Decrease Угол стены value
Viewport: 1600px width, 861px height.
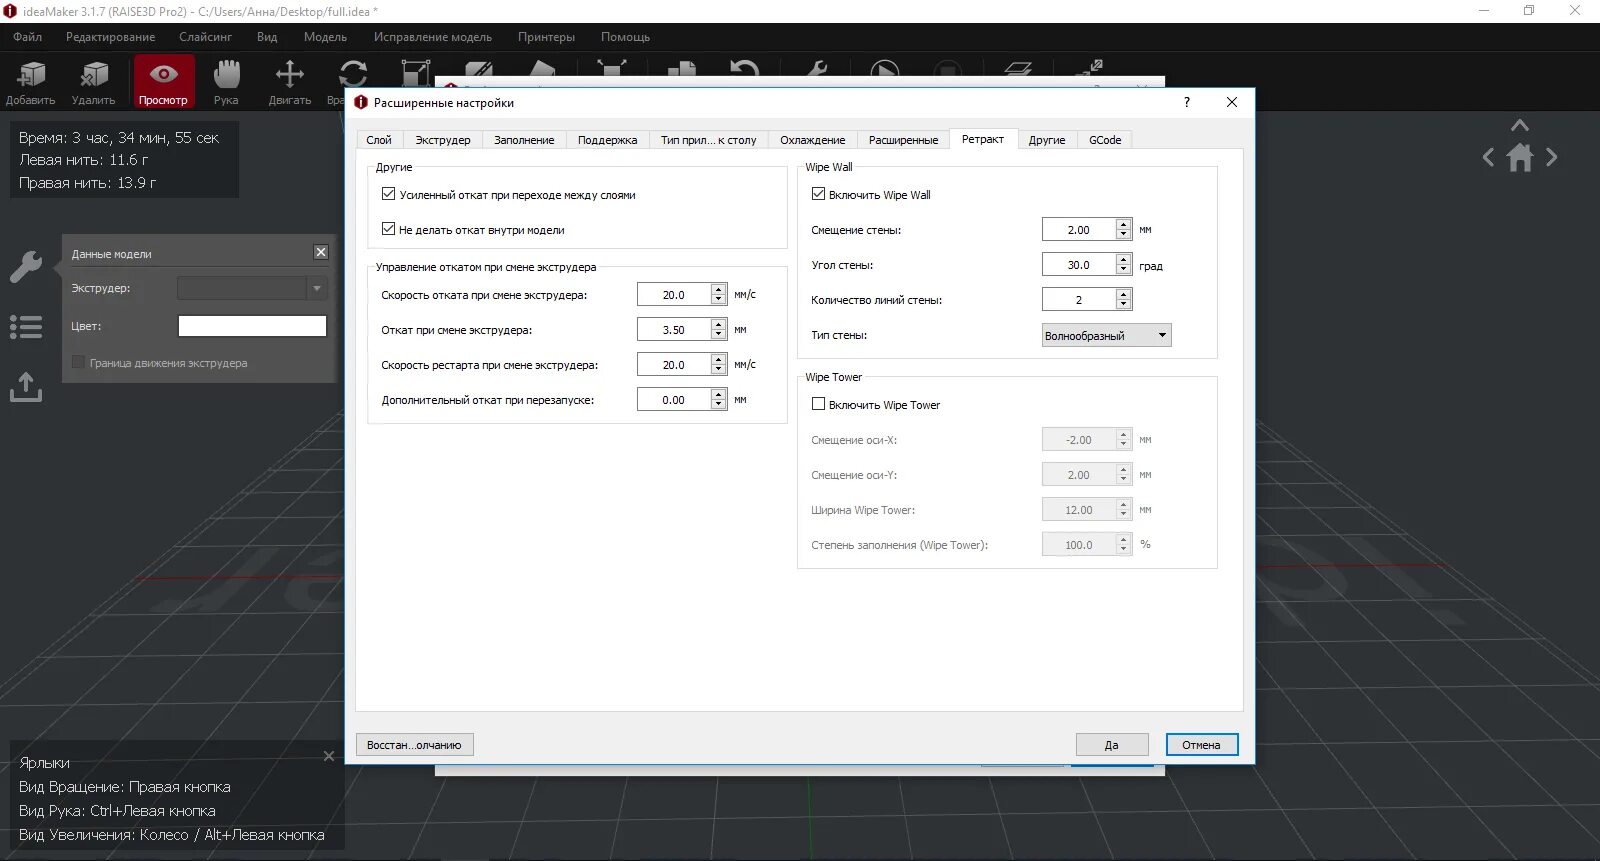click(1124, 270)
